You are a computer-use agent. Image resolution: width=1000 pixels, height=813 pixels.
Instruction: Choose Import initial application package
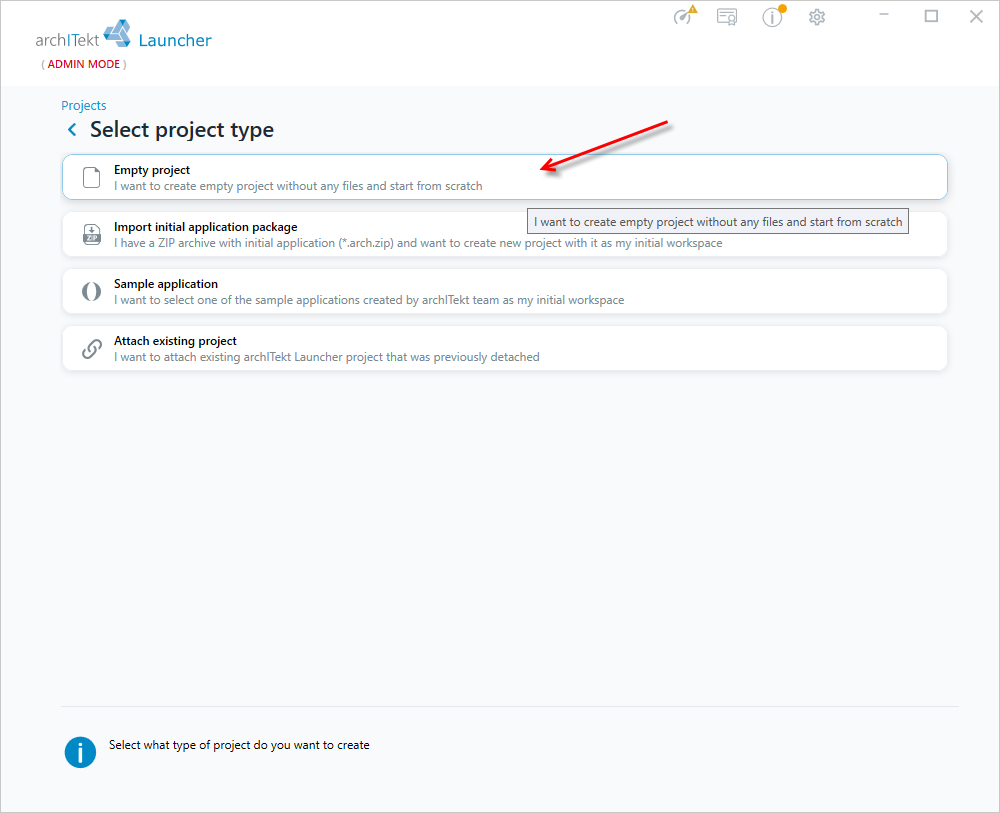coord(504,234)
